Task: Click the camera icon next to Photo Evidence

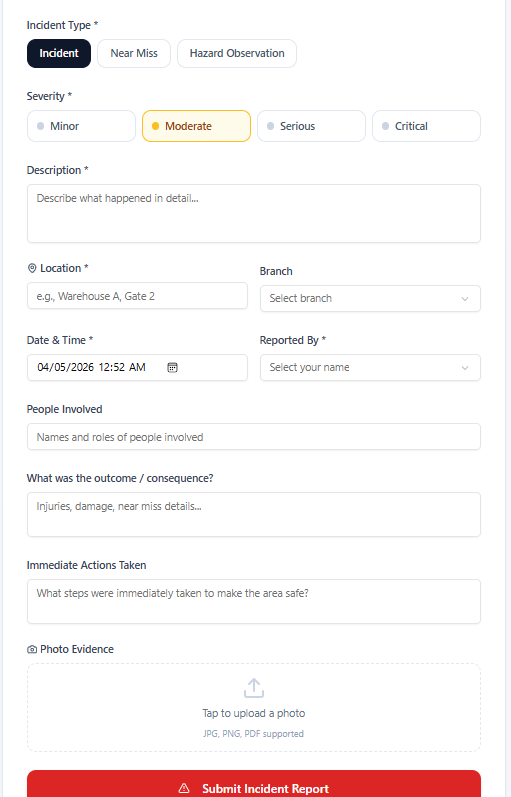Action: coord(32,650)
